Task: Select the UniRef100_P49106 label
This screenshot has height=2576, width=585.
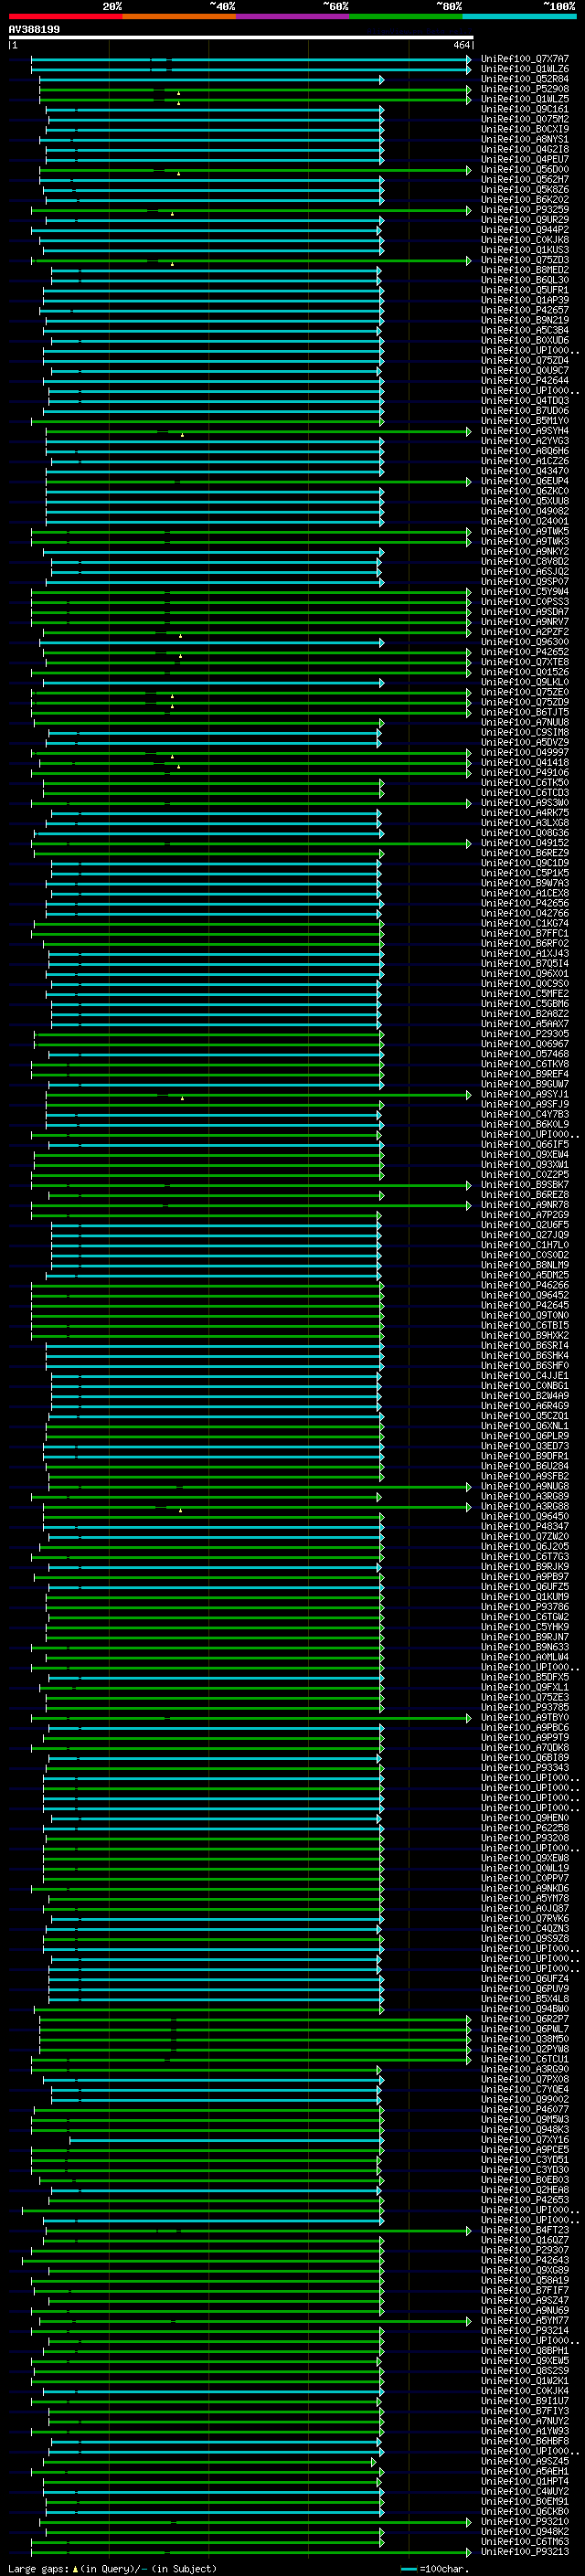Action: tap(525, 772)
